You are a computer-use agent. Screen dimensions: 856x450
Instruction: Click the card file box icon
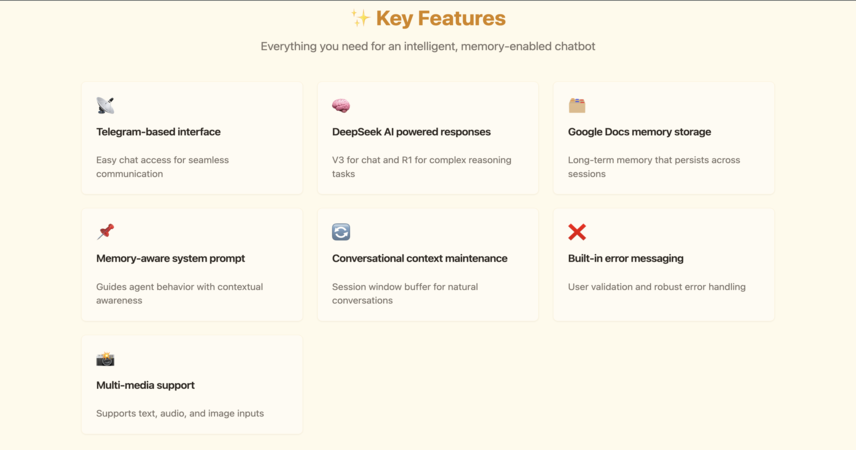pyautogui.click(x=577, y=105)
